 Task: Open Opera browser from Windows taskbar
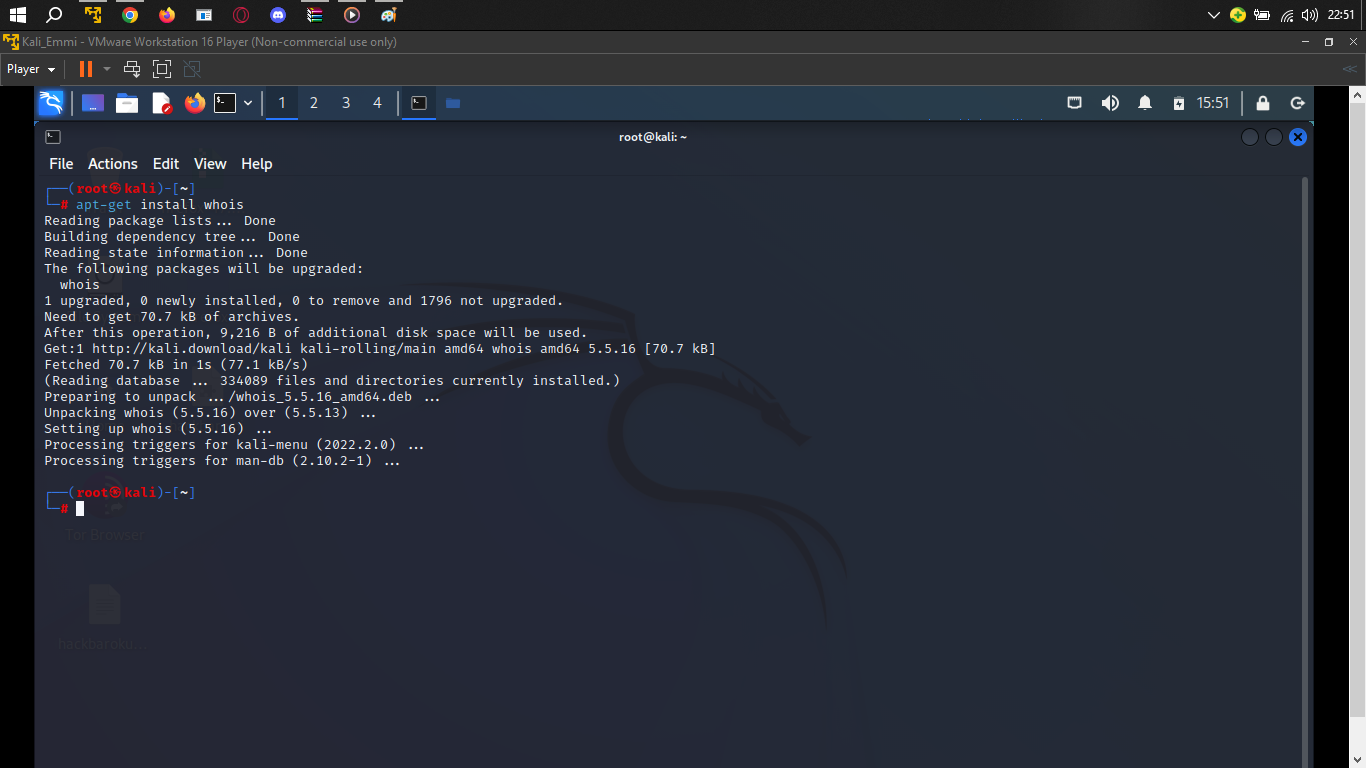click(x=241, y=15)
